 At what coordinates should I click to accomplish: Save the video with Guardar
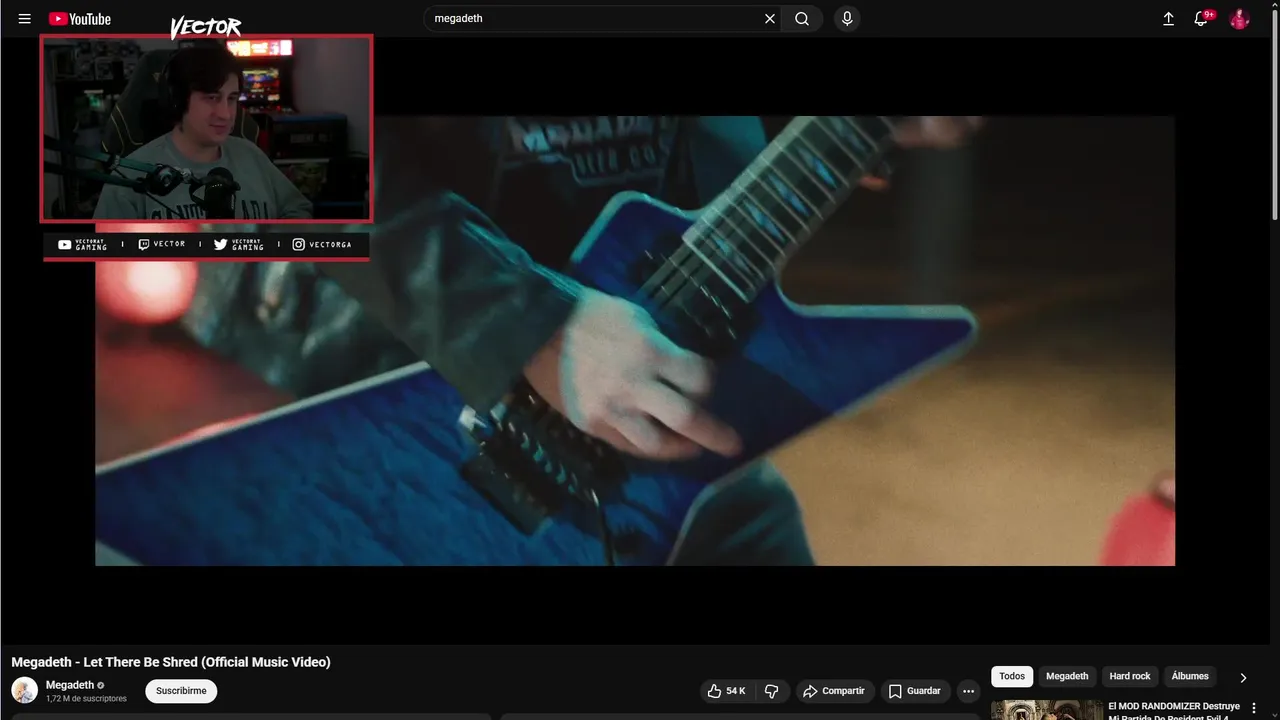[x=915, y=691]
